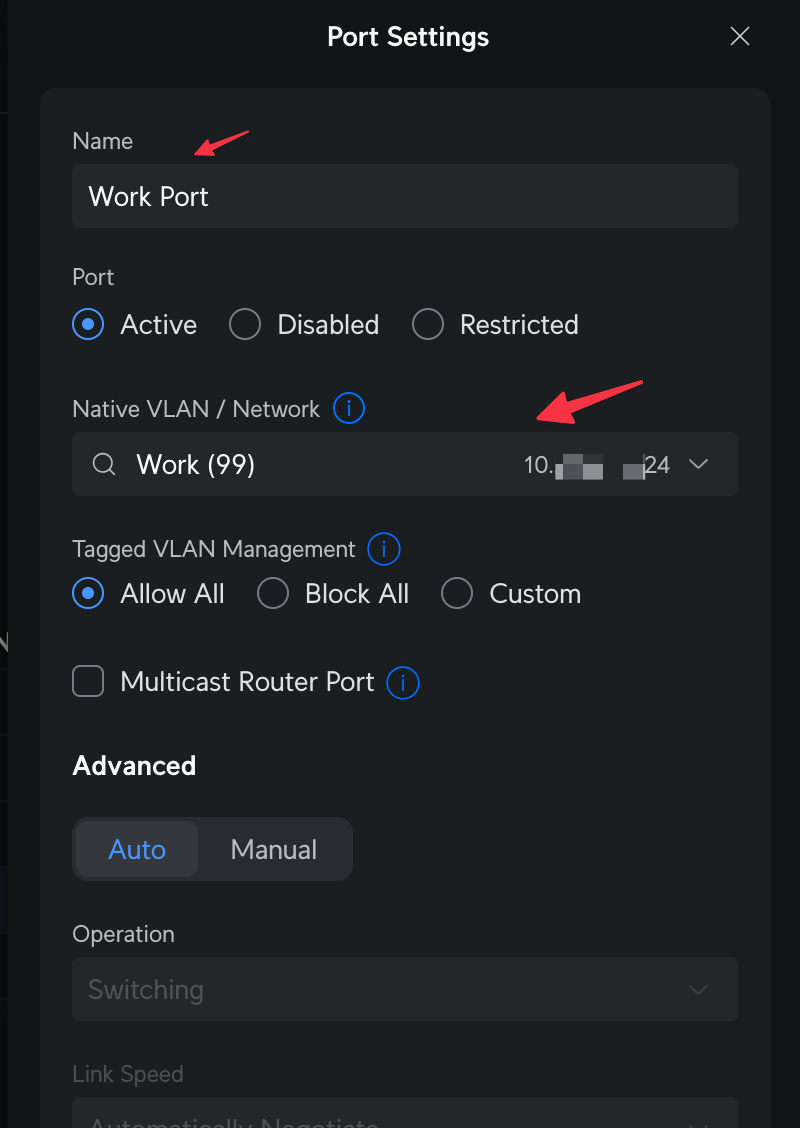Switch to the Auto advanced tab
Image resolution: width=800 pixels, height=1128 pixels.
[137, 849]
